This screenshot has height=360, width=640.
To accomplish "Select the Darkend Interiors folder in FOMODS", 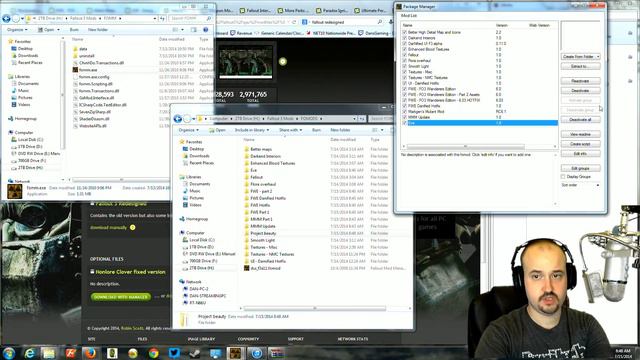I will click(x=265, y=156).
